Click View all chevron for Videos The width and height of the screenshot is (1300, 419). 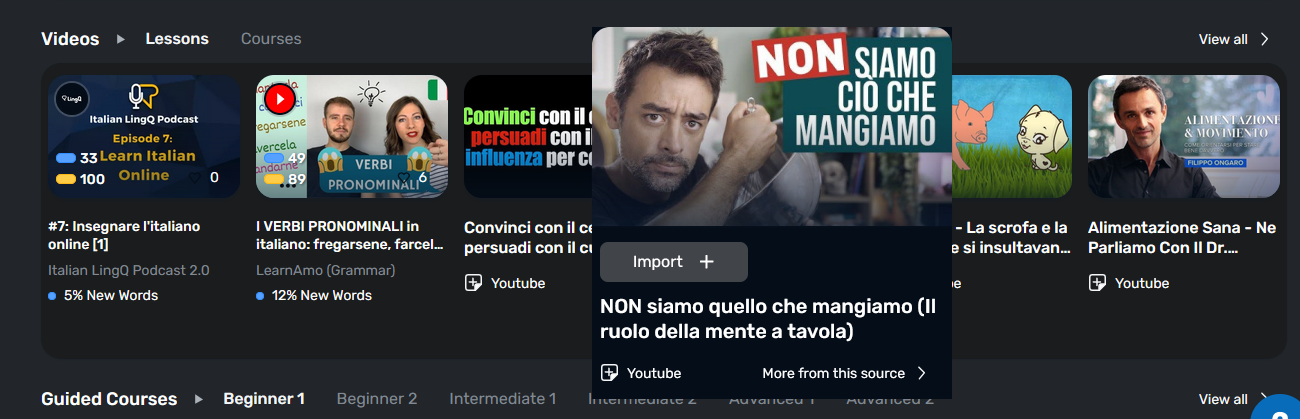tap(1264, 39)
